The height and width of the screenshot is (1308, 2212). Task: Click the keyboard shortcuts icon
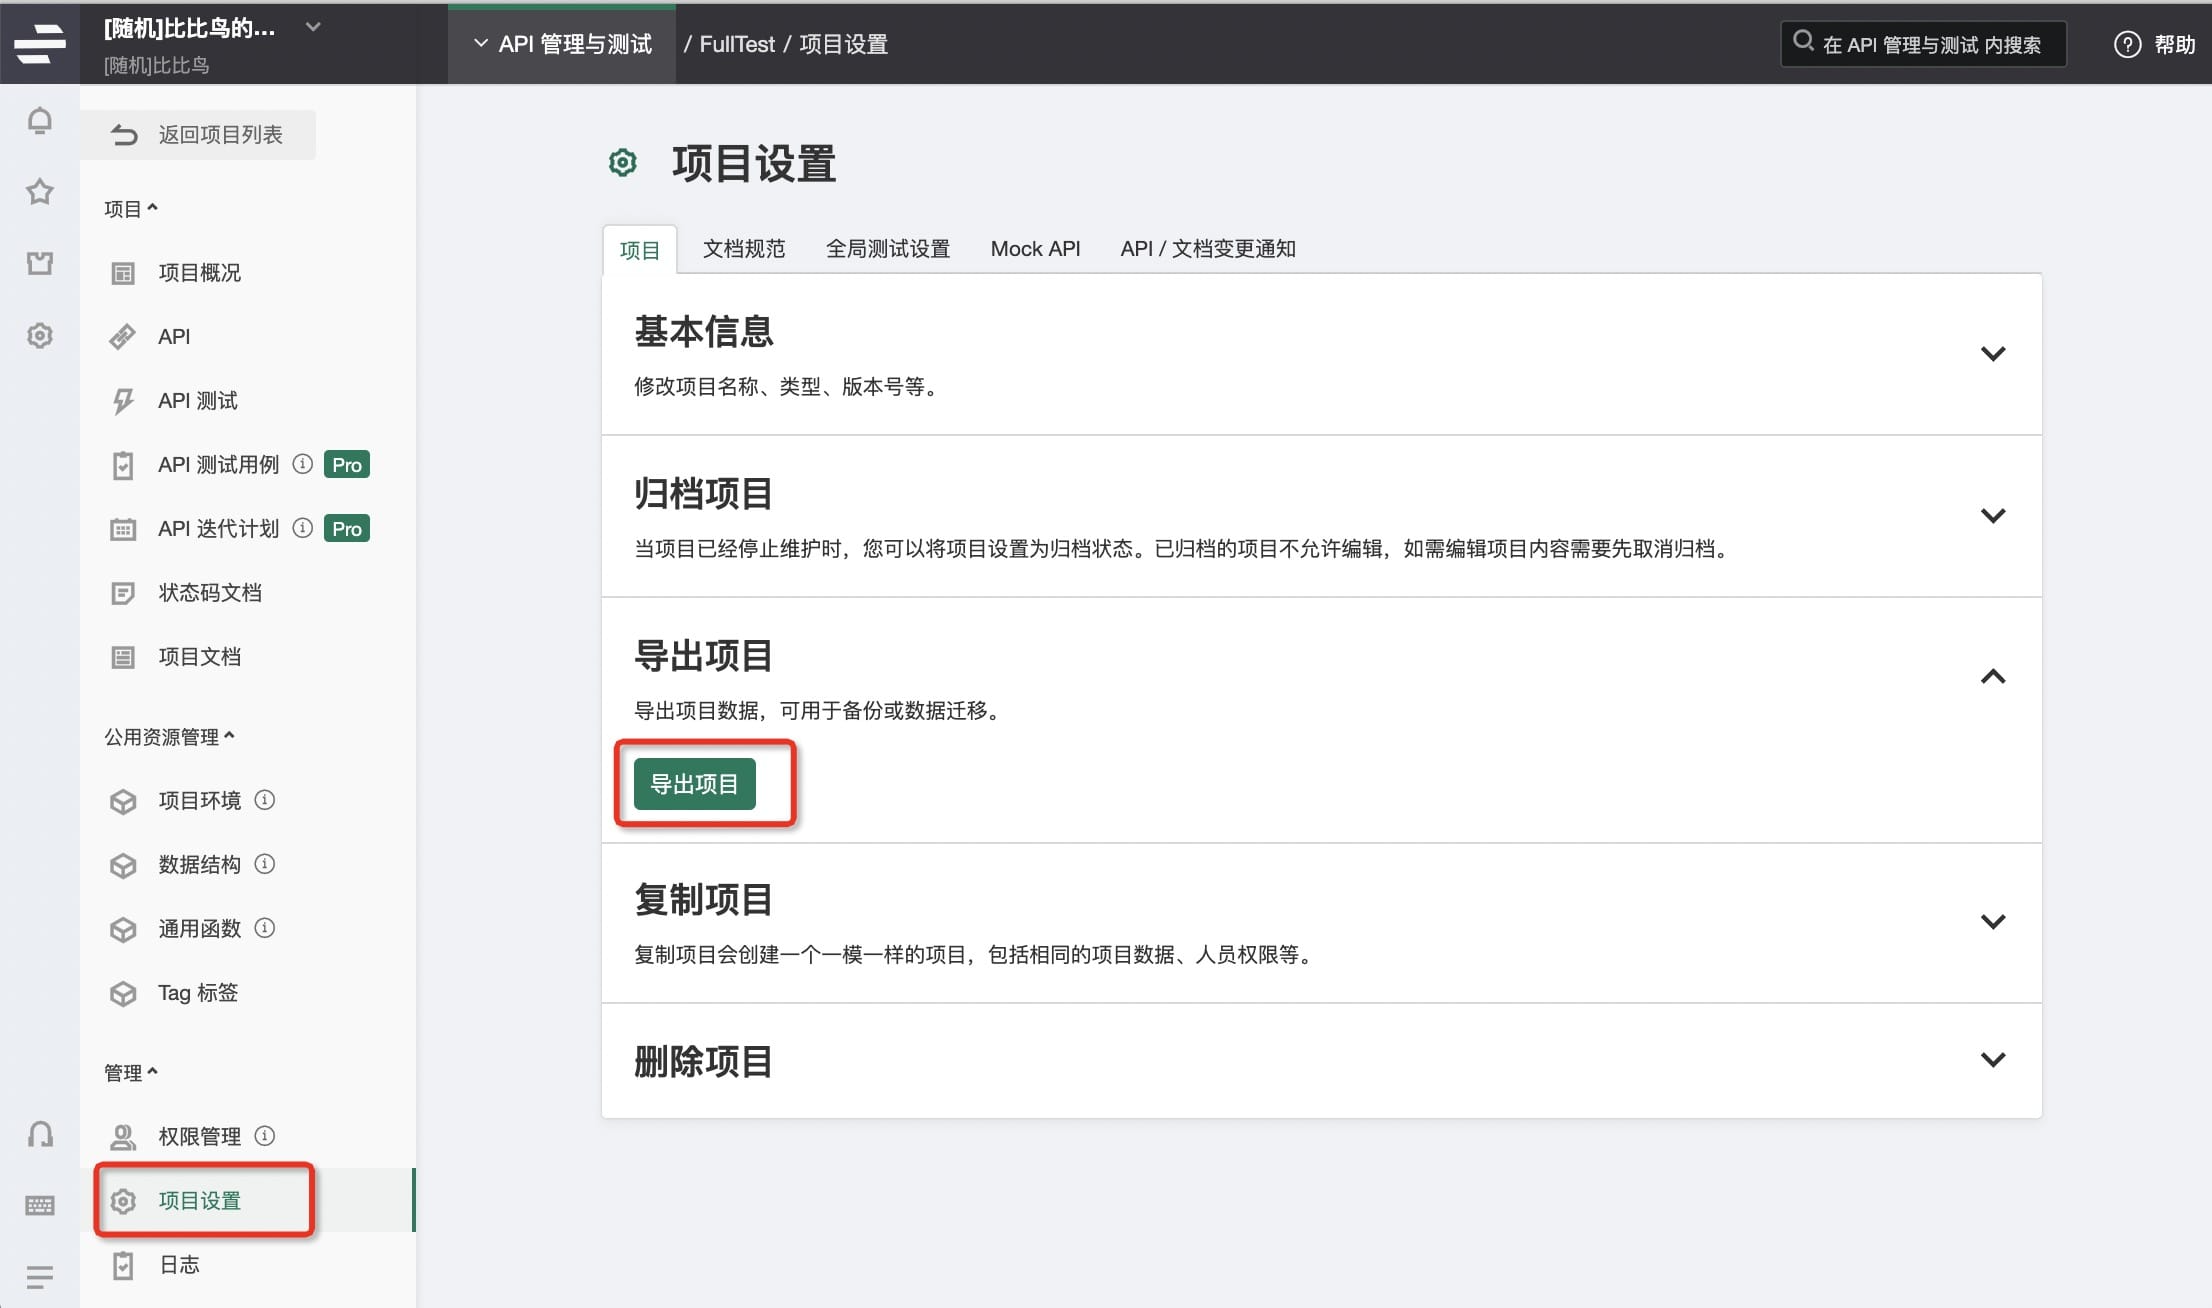click(40, 1205)
